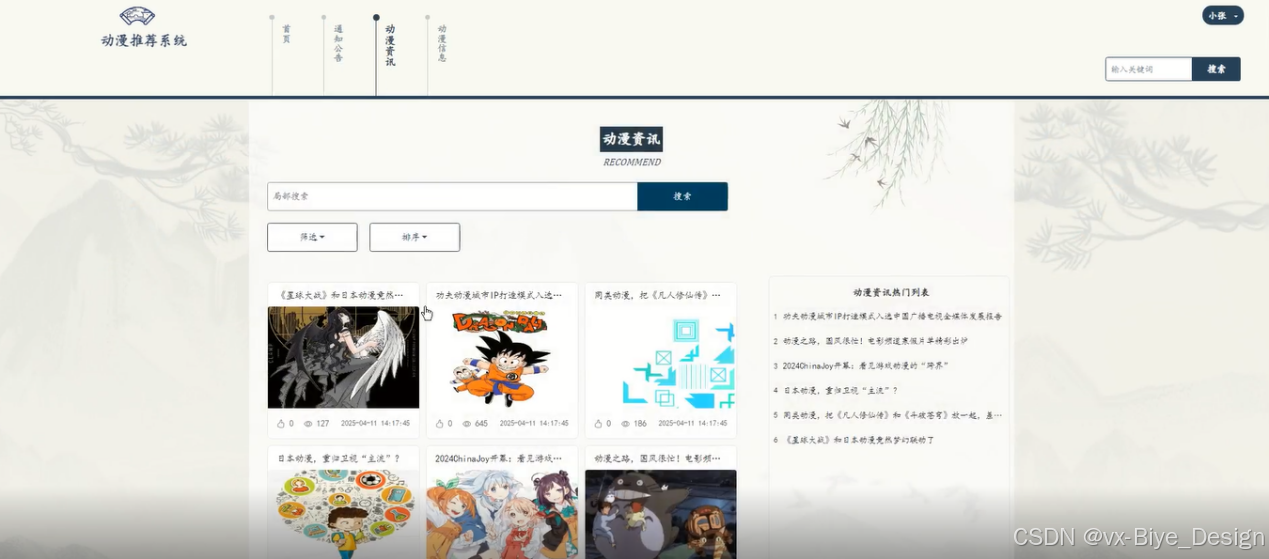Click the eye icon showing 186 views
This screenshot has height=559, width=1269.
[x=626, y=424]
